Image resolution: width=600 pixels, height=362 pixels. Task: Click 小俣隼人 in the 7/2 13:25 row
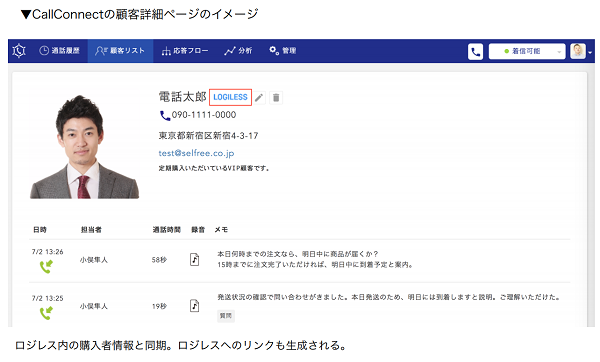94,306
